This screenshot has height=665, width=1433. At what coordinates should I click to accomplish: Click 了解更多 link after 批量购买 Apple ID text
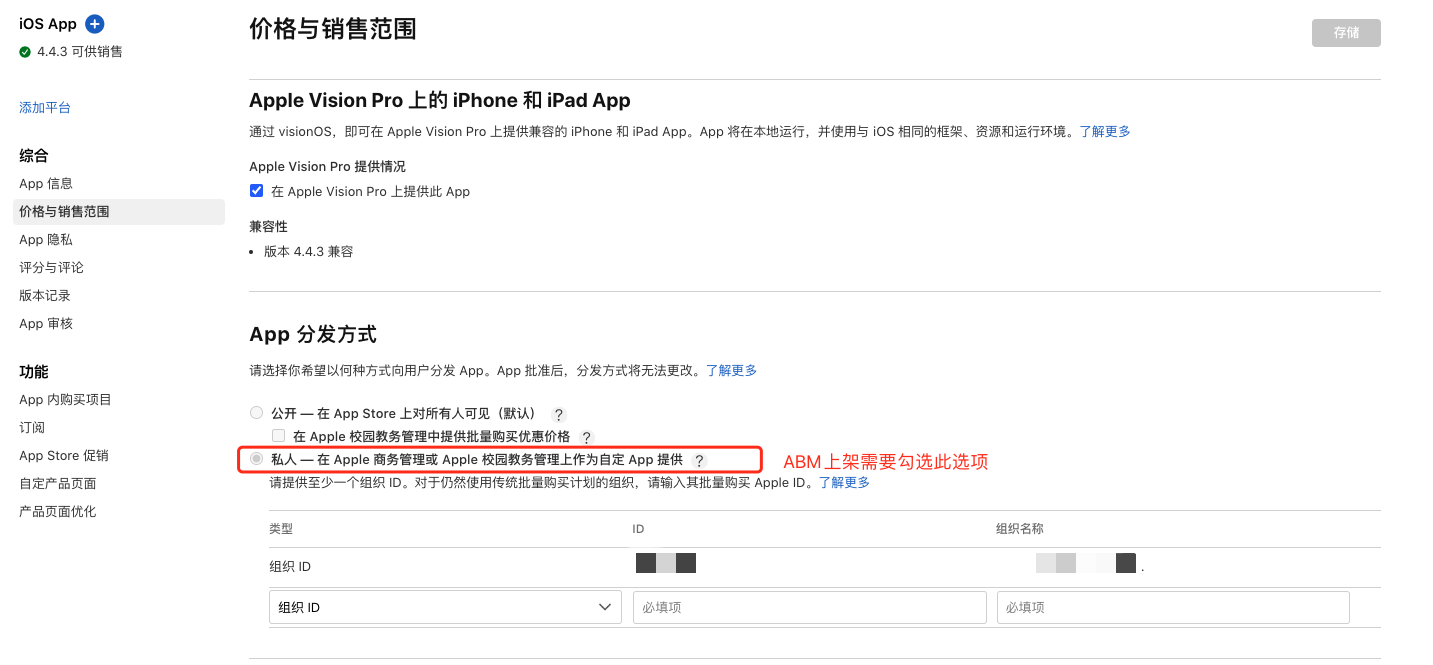click(x=845, y=482)
